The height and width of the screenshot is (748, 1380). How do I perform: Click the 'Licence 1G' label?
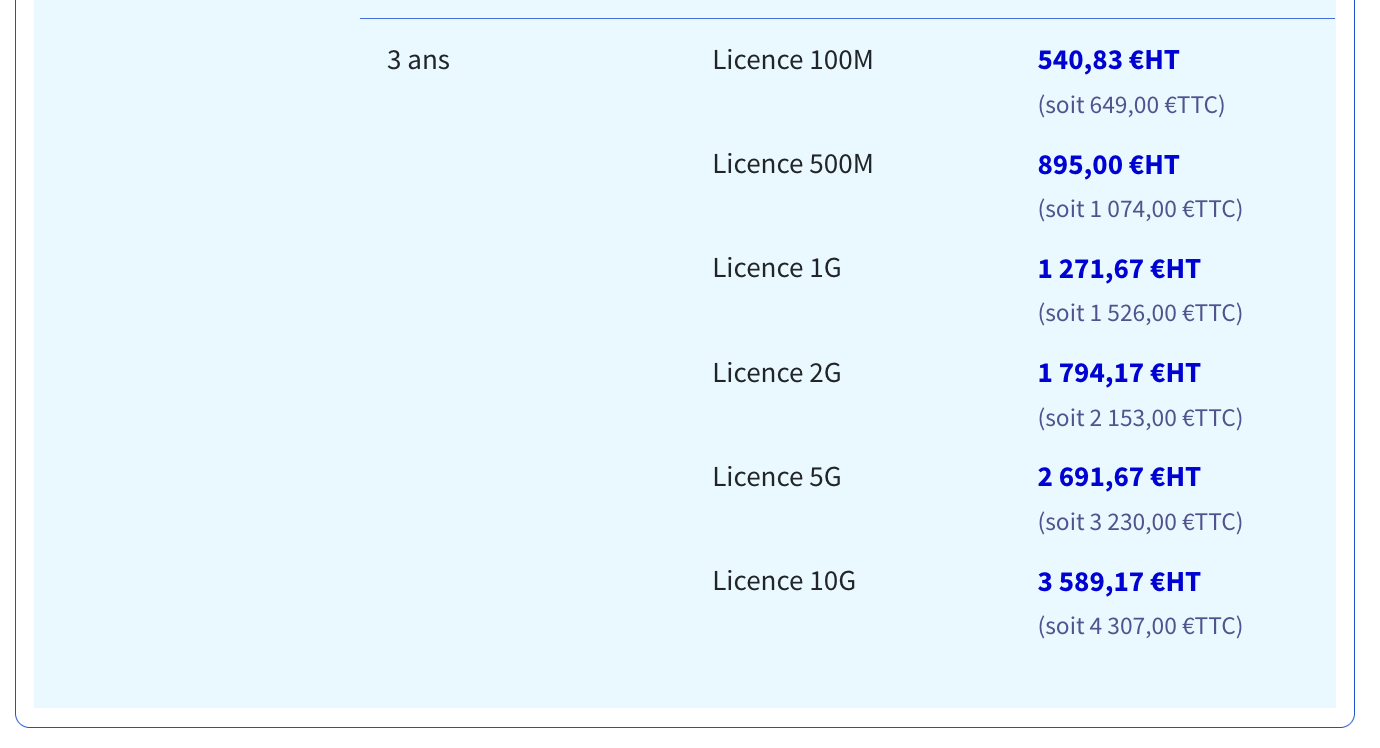pos(777,268)
